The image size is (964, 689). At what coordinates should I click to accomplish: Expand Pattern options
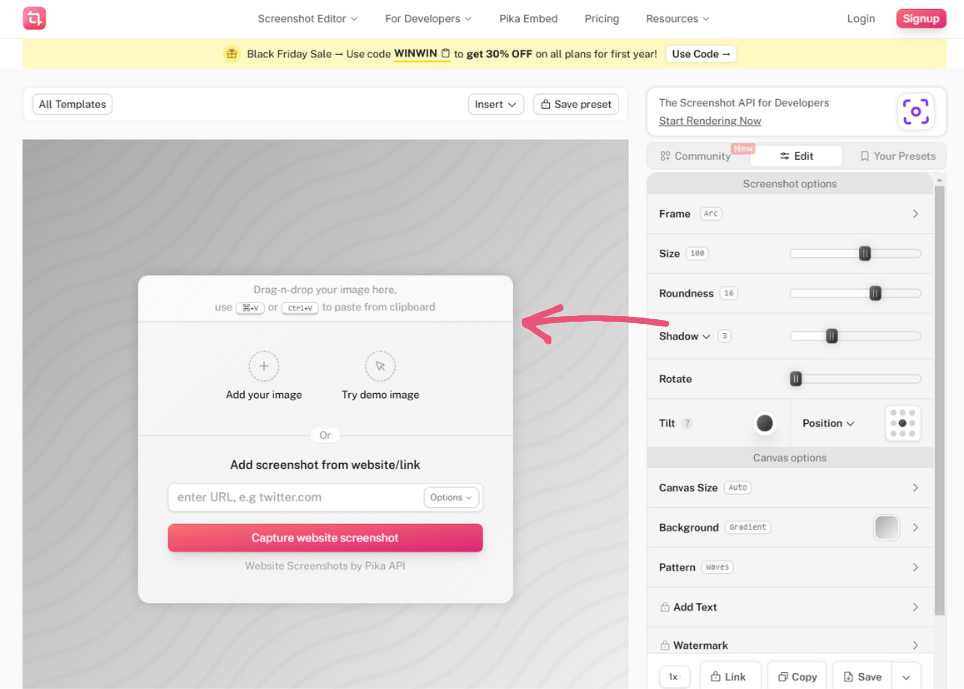(789, 567)
